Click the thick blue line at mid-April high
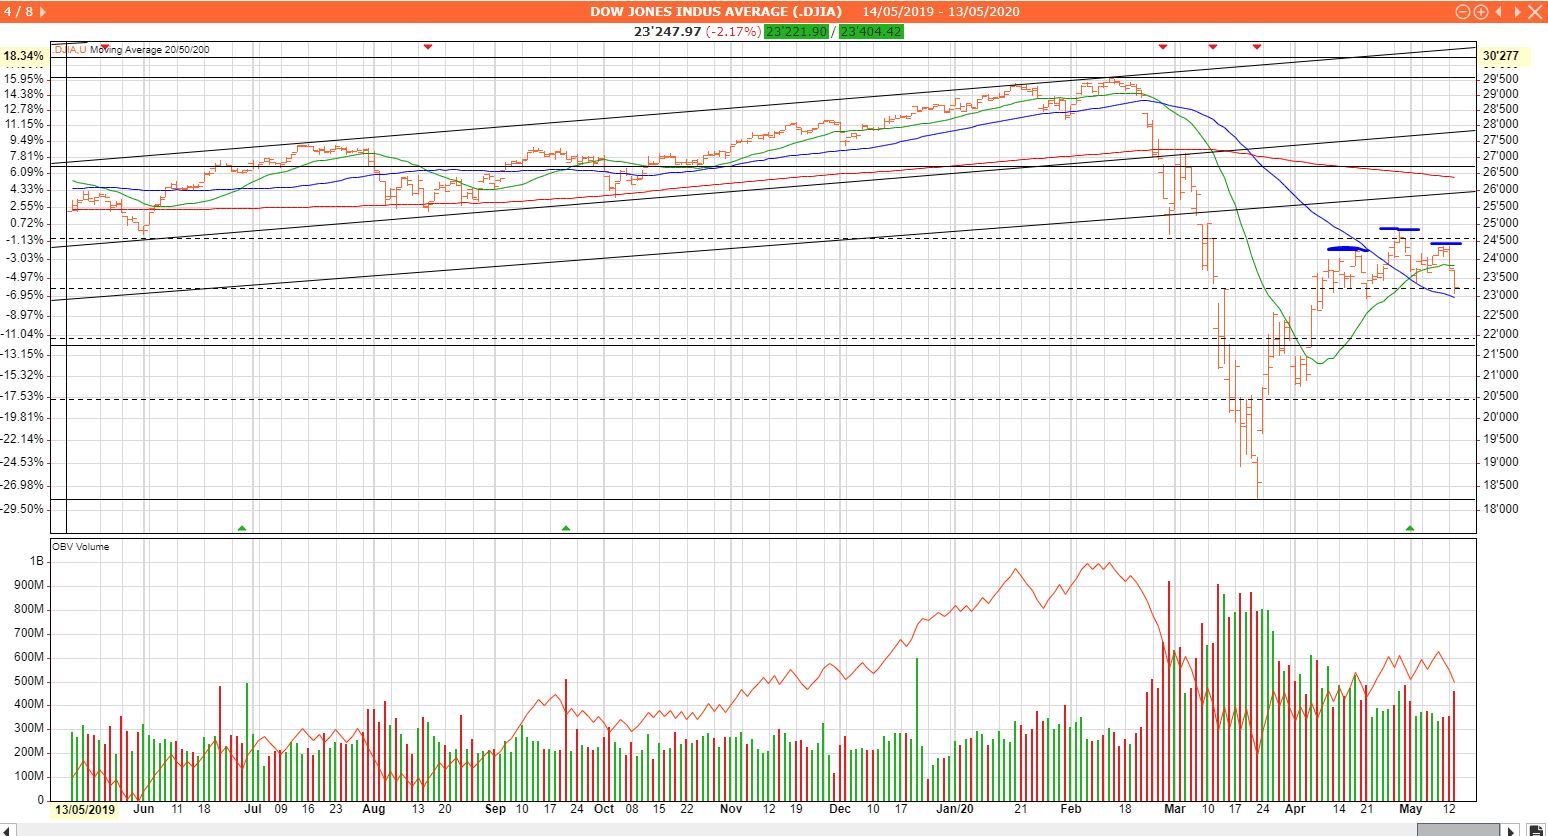This screenshot has width=1548, height=836. tap(1347, 248)
